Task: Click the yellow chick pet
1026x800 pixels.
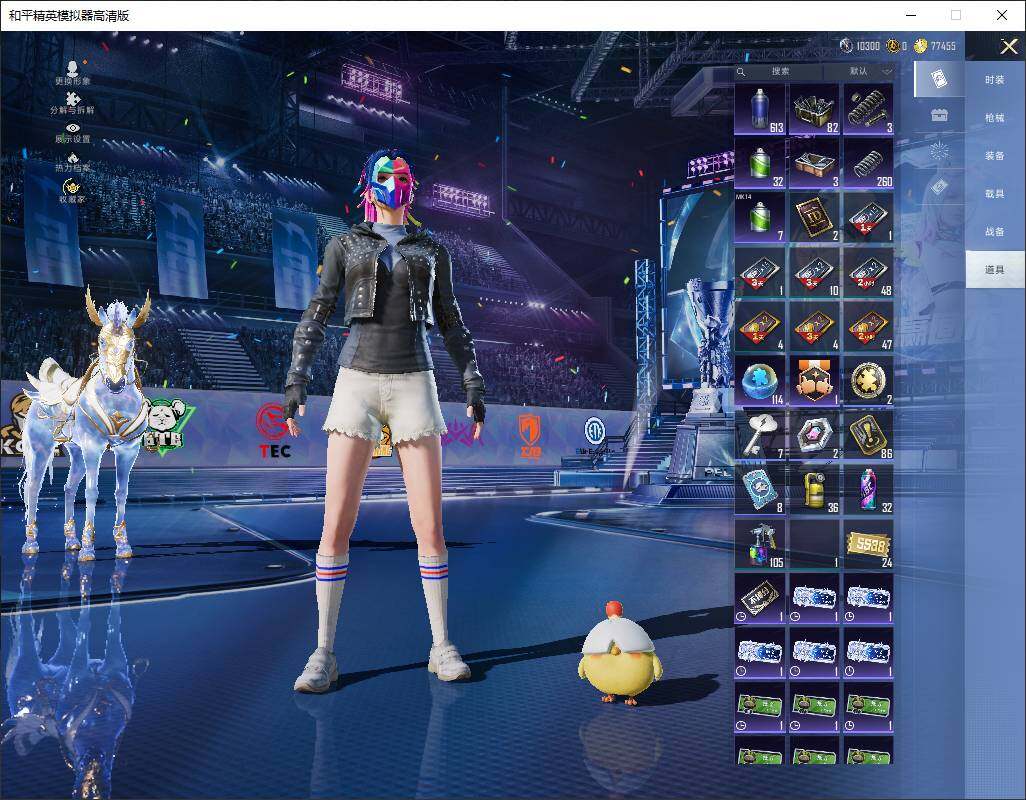Action: tap(618, 654)
